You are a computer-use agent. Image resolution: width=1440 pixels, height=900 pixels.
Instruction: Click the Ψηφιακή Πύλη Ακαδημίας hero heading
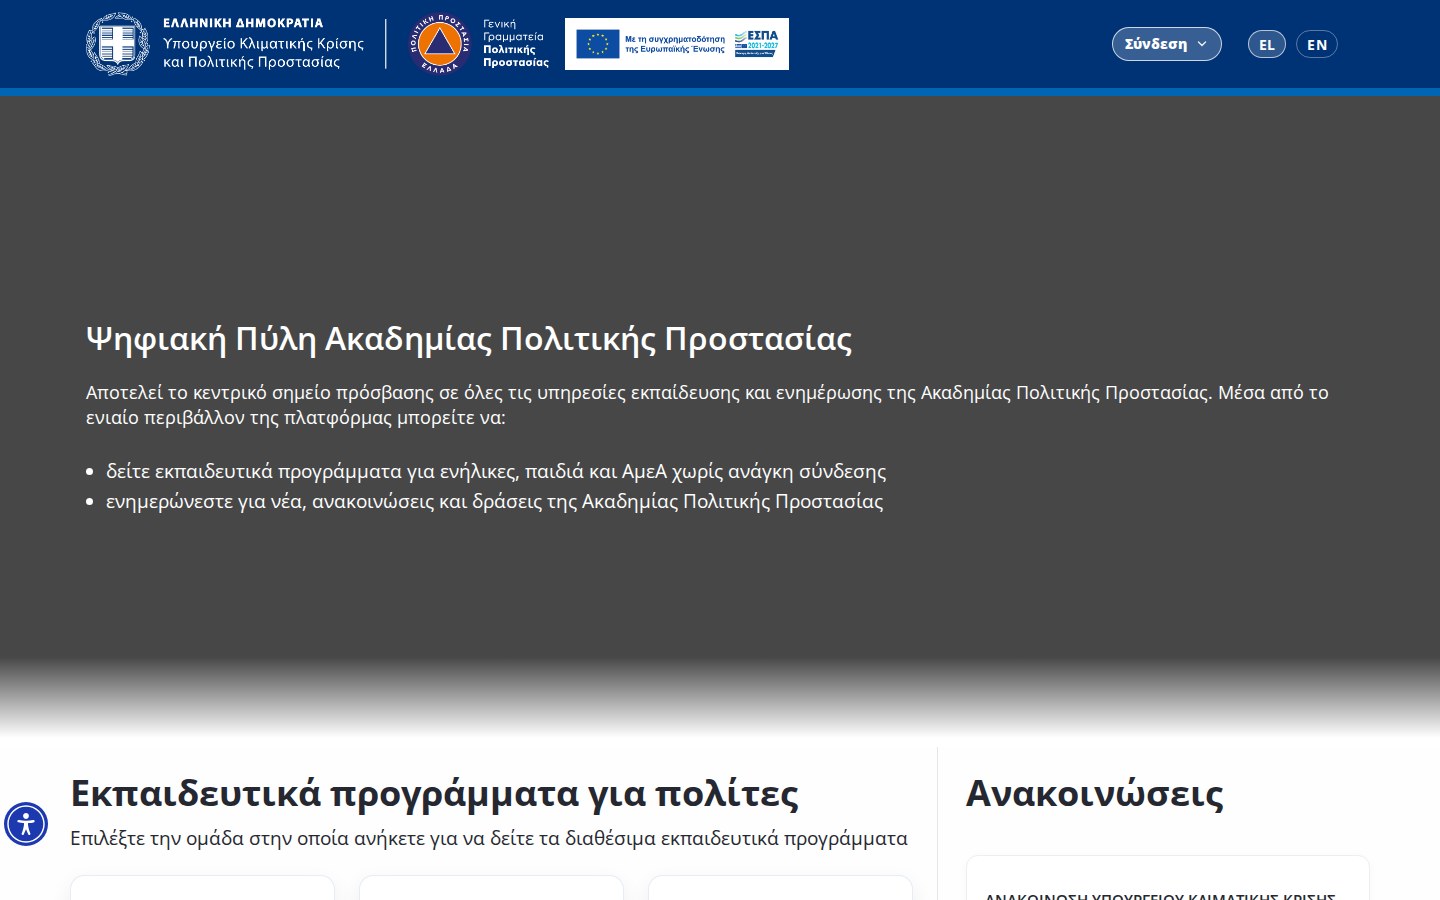point(469,339)
